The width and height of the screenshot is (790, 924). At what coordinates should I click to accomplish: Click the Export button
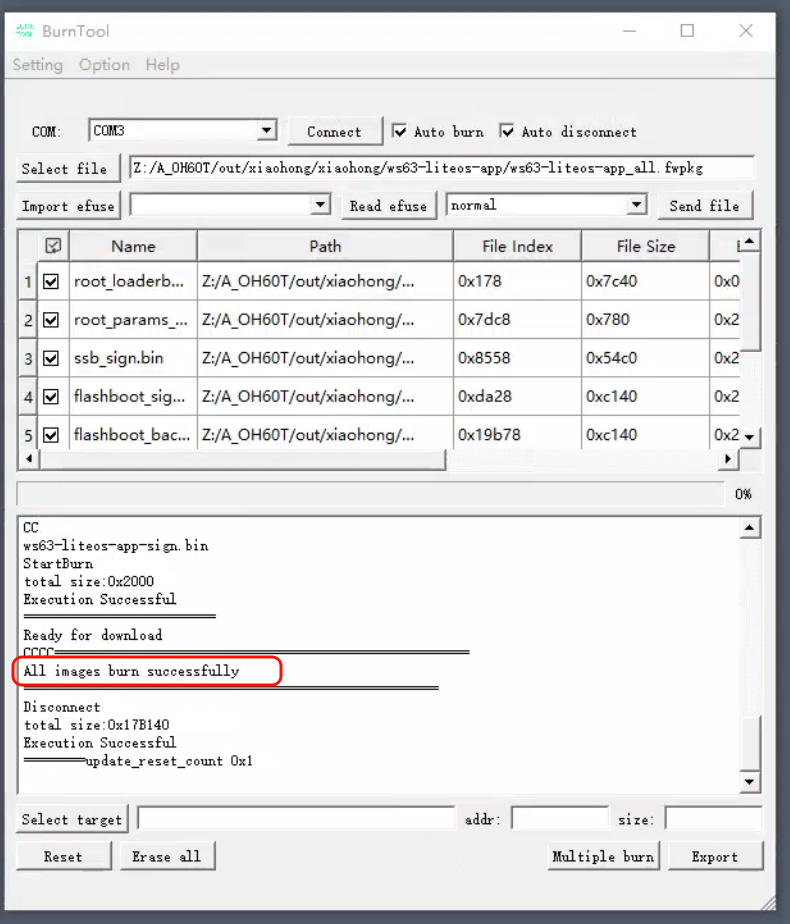715,857
